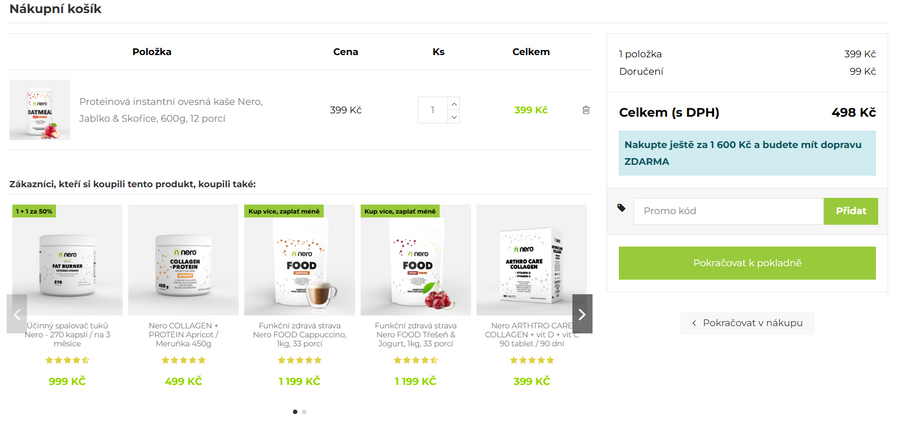The width and height of the screenshot is (900, 426).
Task: Click the Promo kód input field
Action: click(728, 211)
